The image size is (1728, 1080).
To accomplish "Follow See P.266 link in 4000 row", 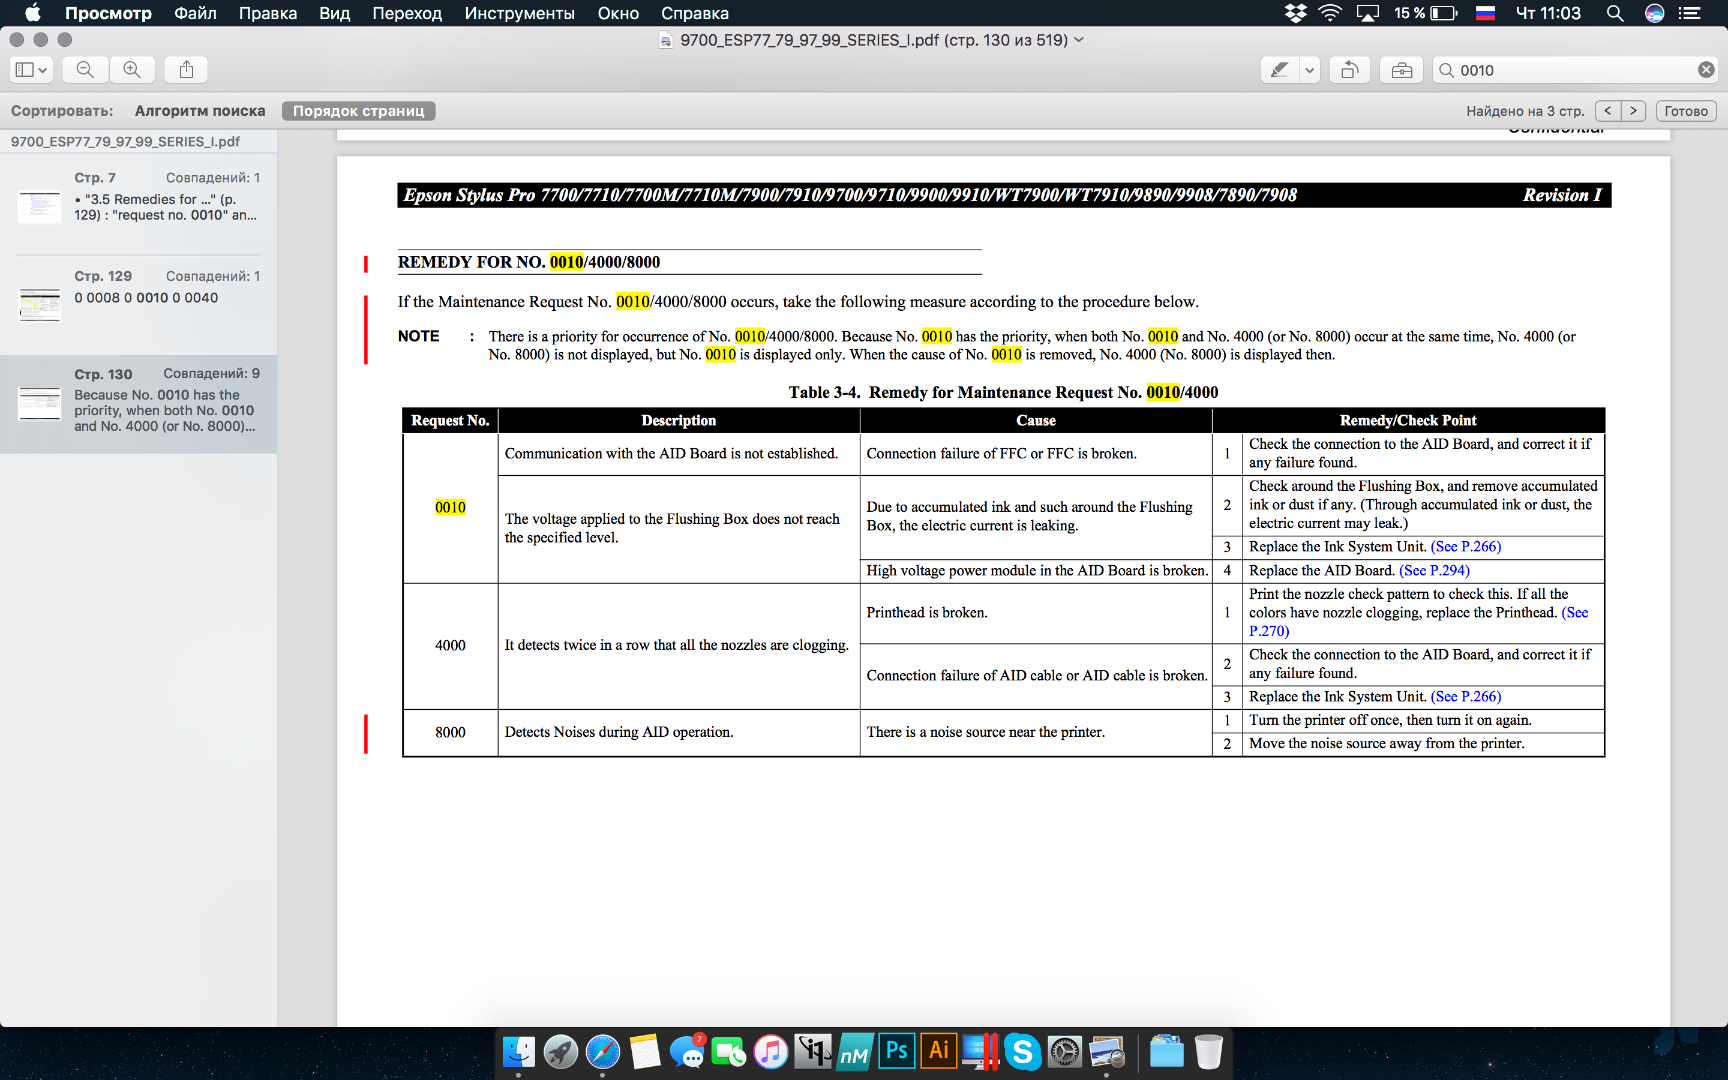I will point(1466,696).
